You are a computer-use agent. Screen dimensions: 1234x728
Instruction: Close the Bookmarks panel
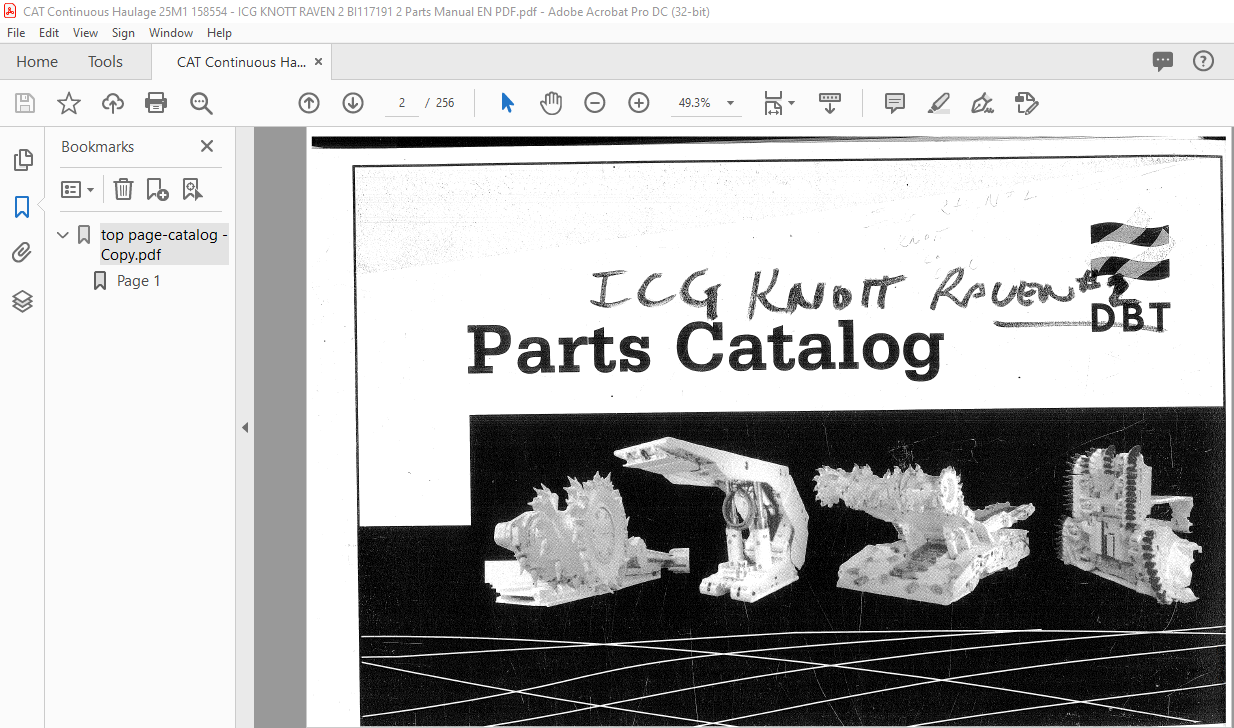pyautogui.click(x=207, y=146)
